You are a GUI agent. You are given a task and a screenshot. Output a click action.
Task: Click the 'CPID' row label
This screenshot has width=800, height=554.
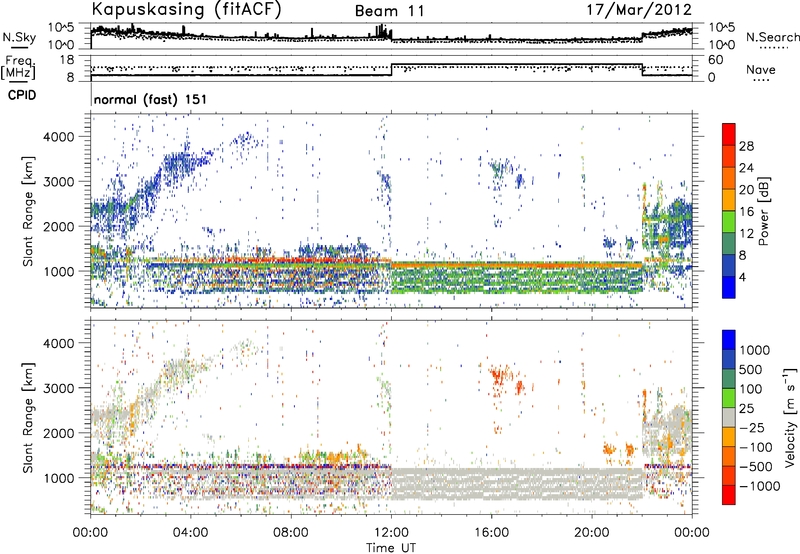(x=22, y=95)
